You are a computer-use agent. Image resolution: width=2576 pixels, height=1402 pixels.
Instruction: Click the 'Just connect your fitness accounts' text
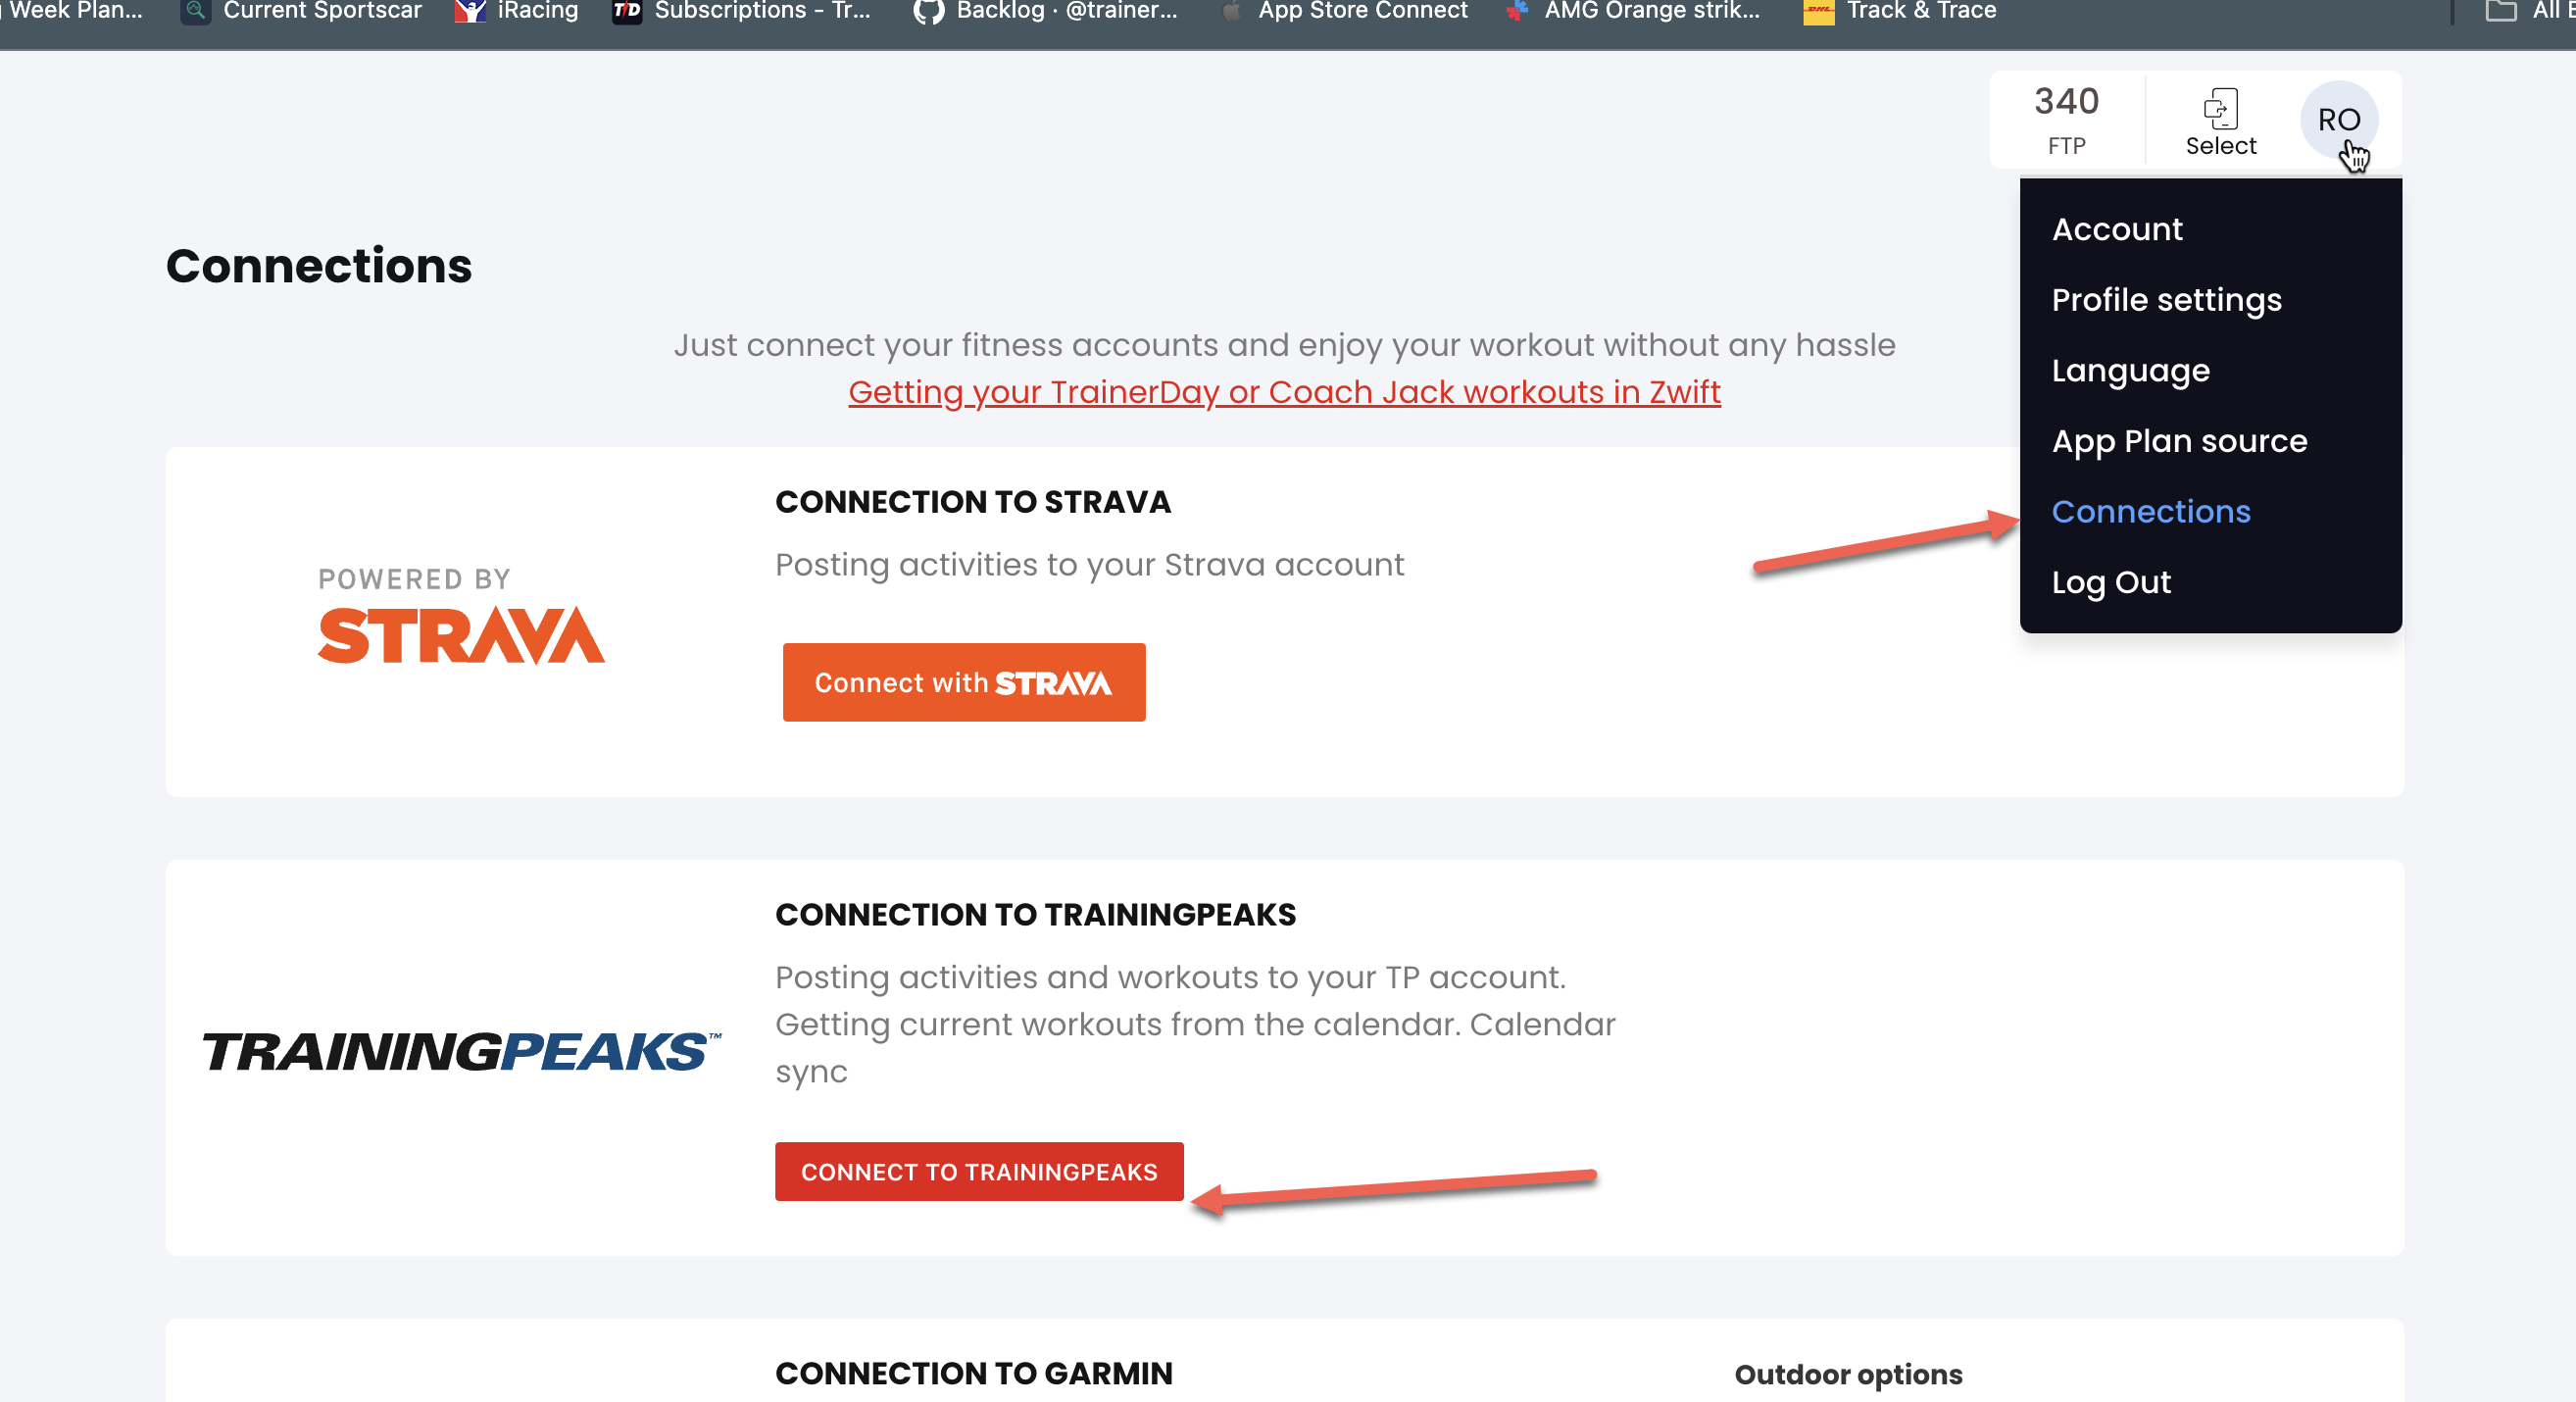(1284, 345)
